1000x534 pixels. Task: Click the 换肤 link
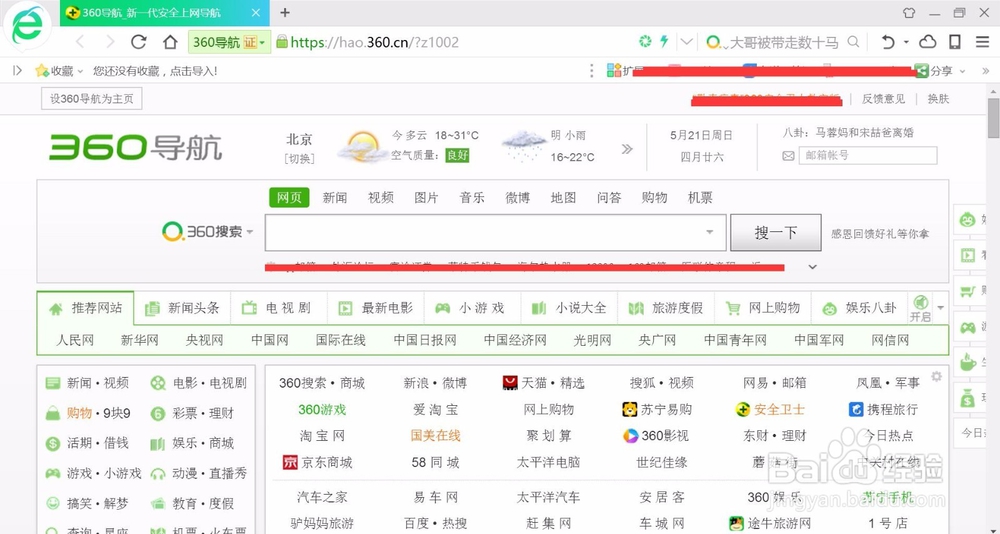coord(938,99)
